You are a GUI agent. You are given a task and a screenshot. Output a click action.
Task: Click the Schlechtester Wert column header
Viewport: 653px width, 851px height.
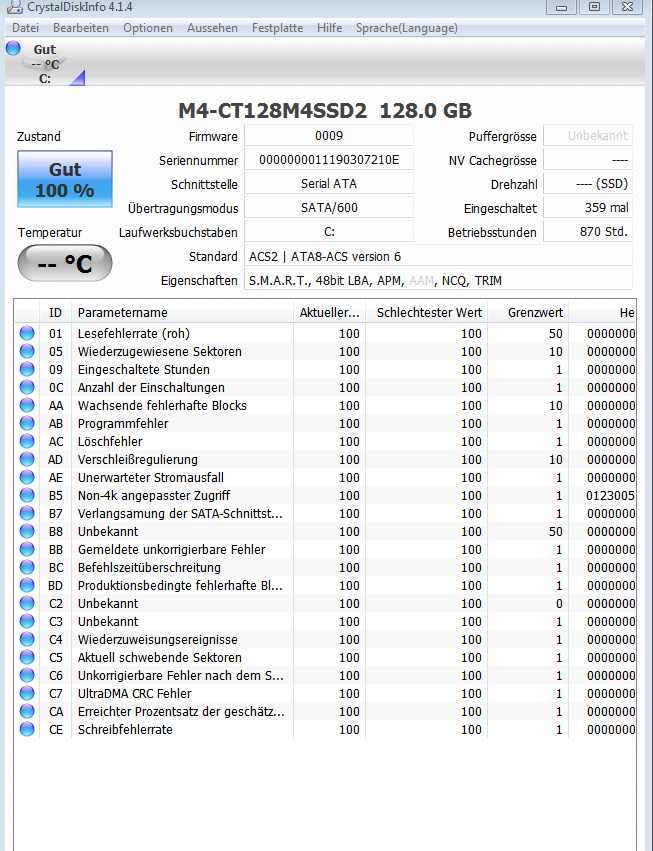point(427,313)
